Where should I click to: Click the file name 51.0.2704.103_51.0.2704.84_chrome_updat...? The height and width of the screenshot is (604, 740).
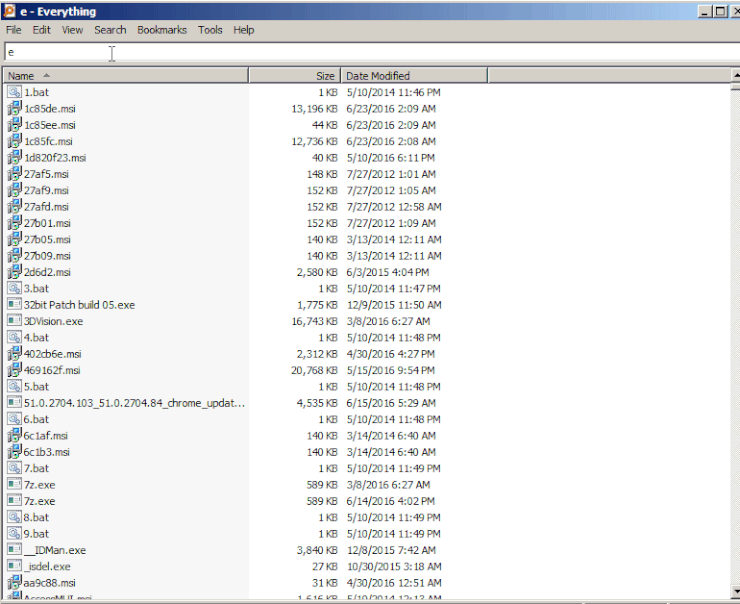(134, 403)
